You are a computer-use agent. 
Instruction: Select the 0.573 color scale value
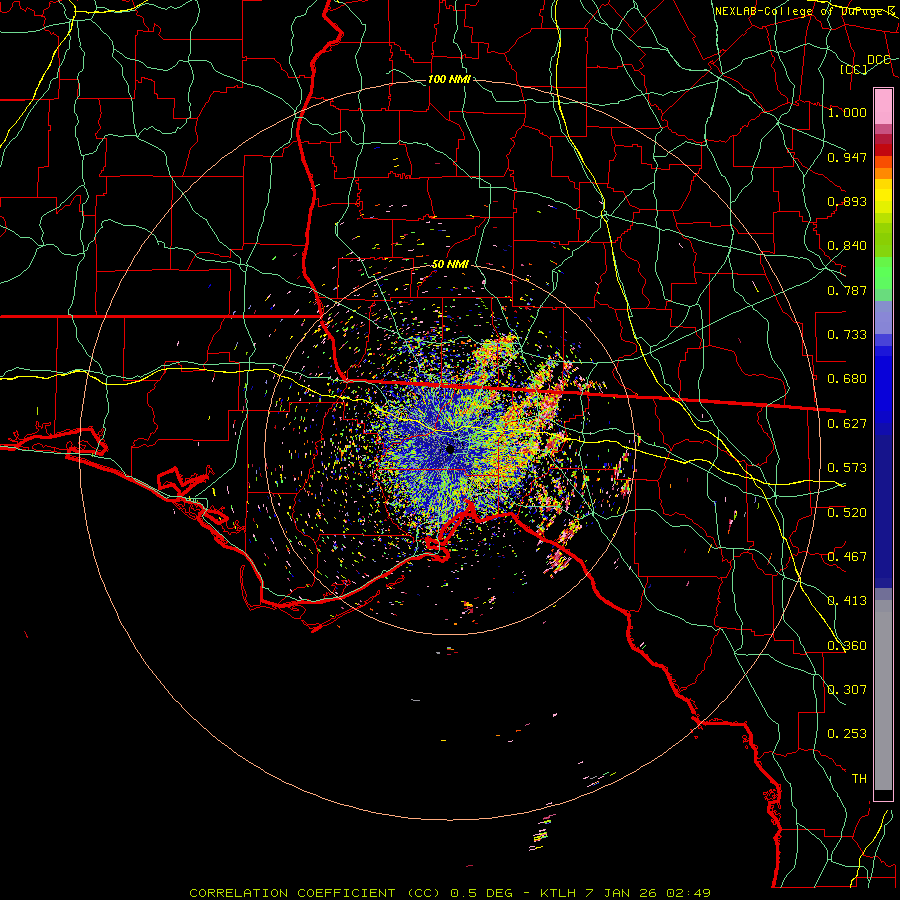847,468
